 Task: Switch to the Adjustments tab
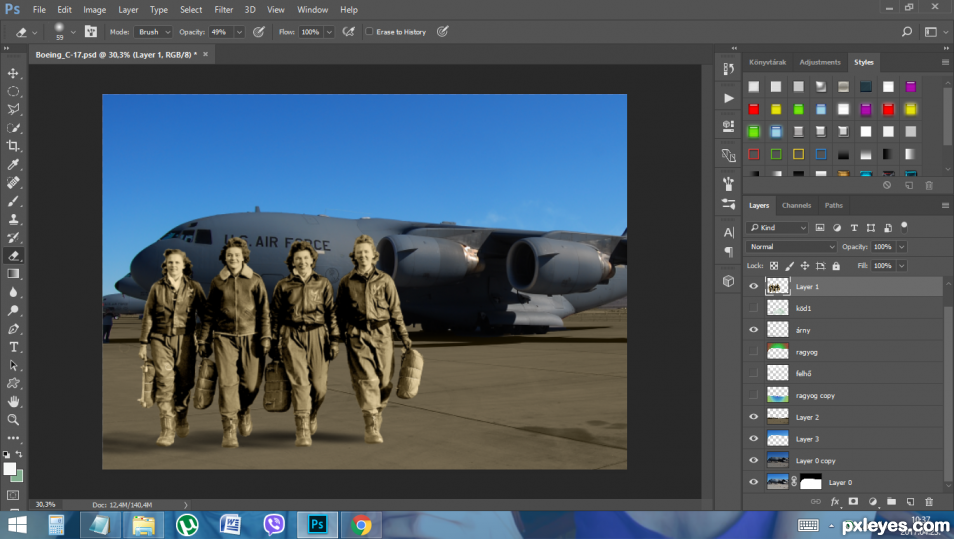[820, 62]
